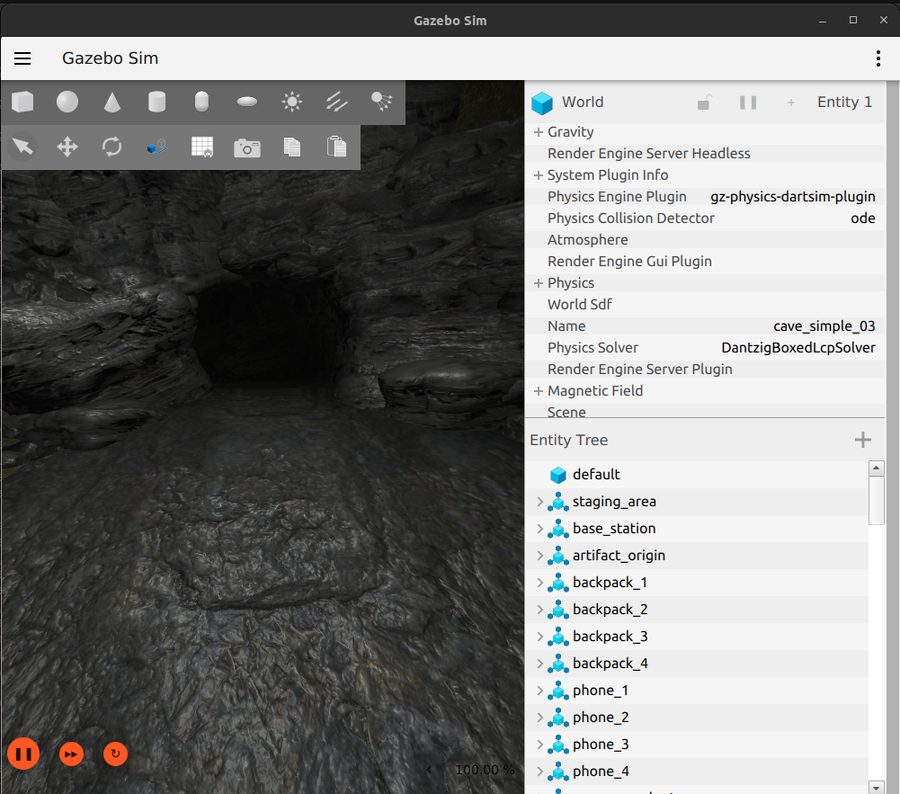Image resolution: width=900 pixels, height=794 pixels.
Task: Pause the simulation with orange button
Action: [x=24, y=754]
